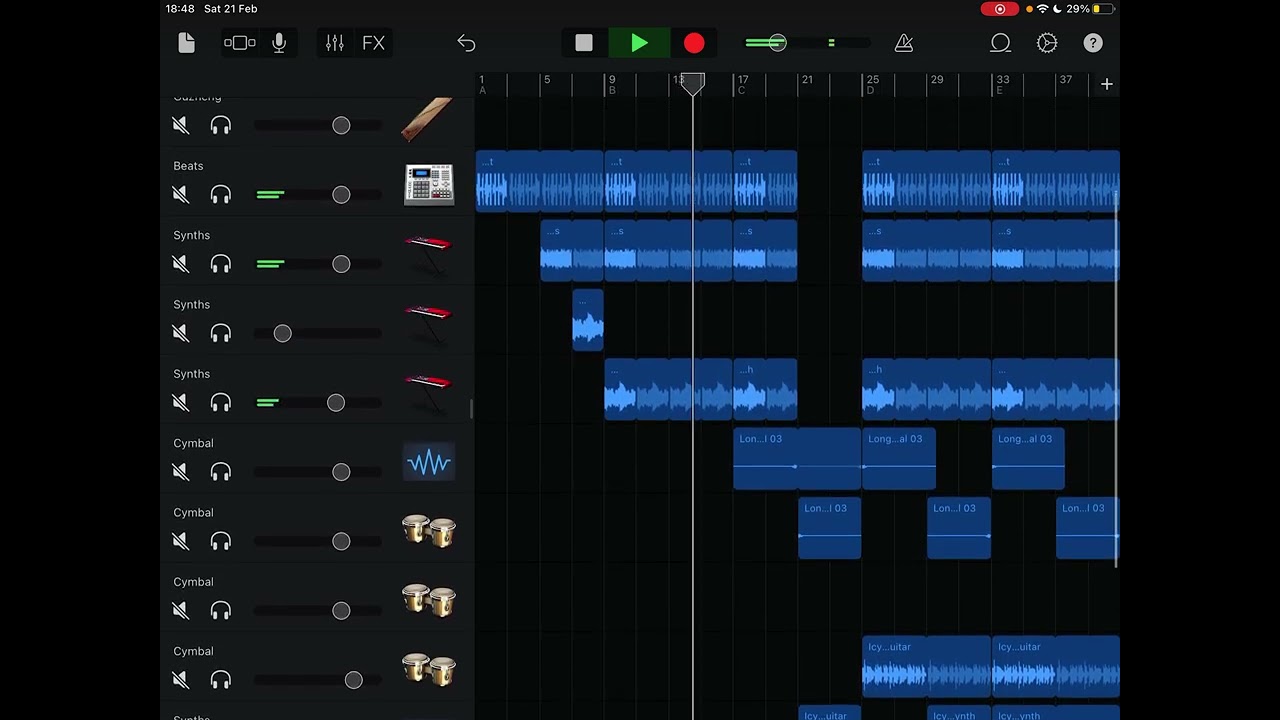Solo the Beats track with headphones

tap(221, 194)
